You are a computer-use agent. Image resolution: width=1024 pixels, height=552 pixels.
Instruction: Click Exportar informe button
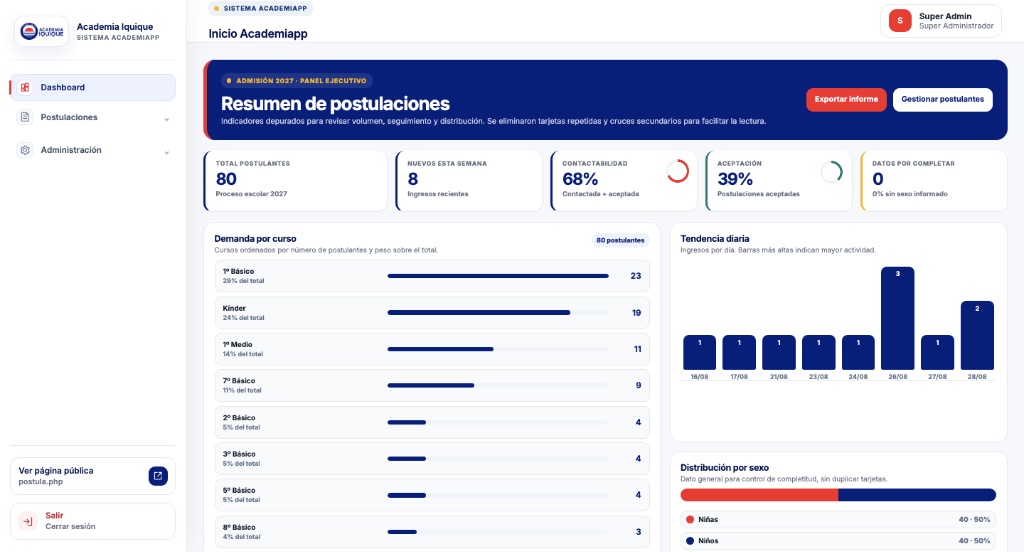(x=846, y=99)
